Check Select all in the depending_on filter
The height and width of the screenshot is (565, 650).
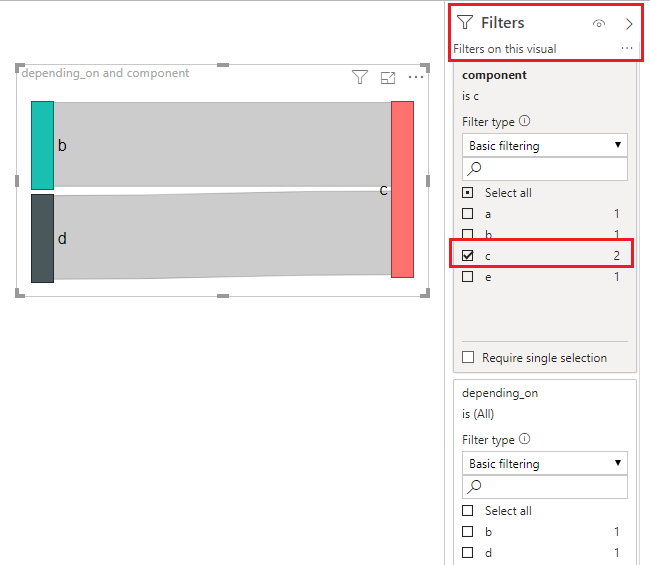tap(468, 511)
